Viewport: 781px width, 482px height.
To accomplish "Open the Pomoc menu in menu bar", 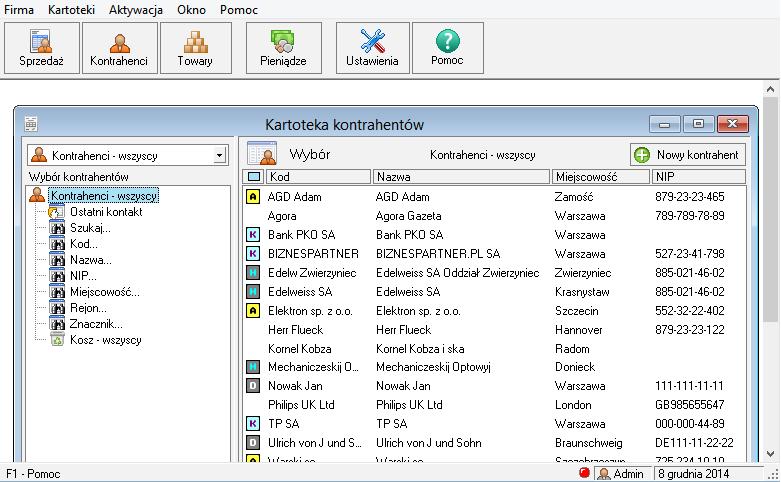I will click(x=239, y=9).
